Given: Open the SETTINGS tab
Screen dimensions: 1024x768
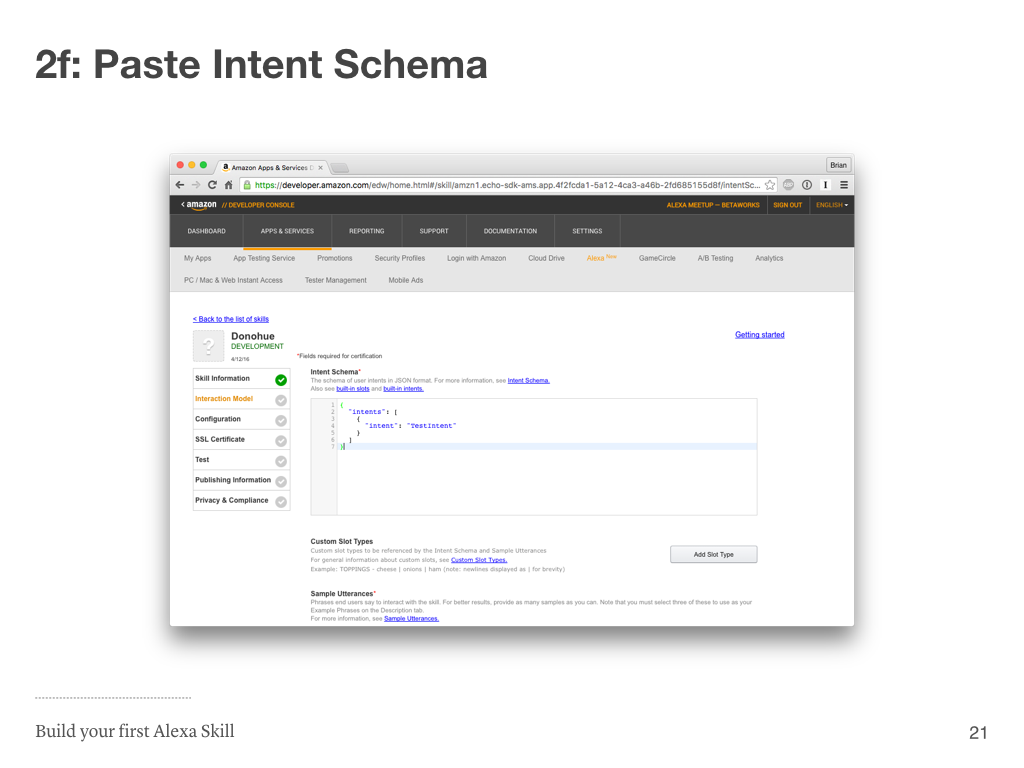Looking at the screenshot, I should tap(587, 231).
